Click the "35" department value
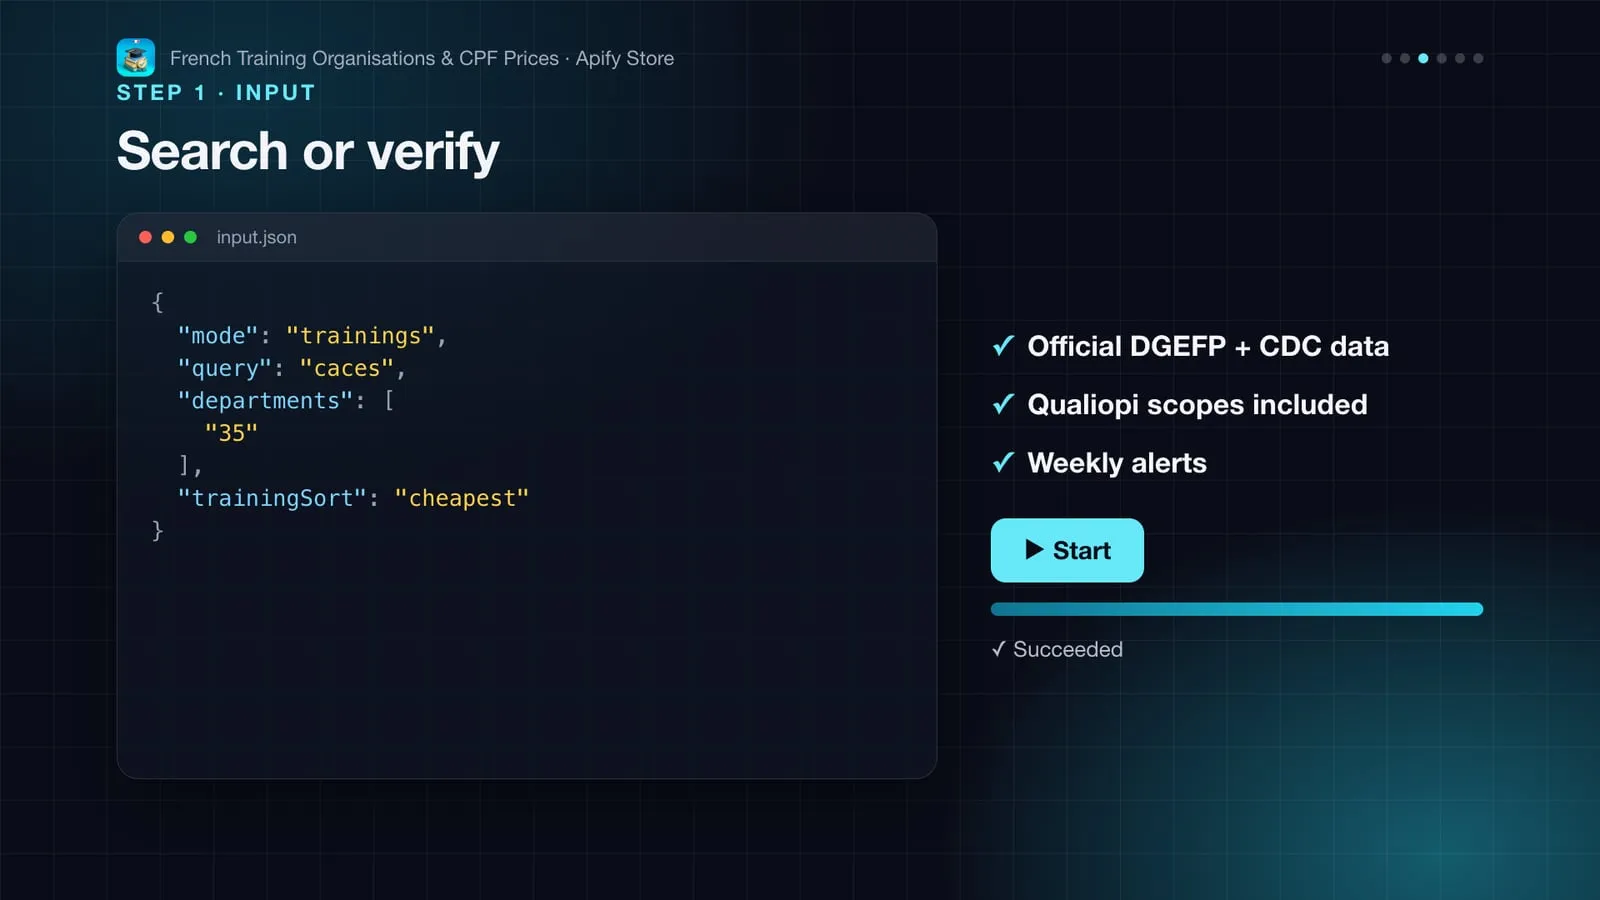The width and height of the screenshot is (1600, 900). point(231,433)
